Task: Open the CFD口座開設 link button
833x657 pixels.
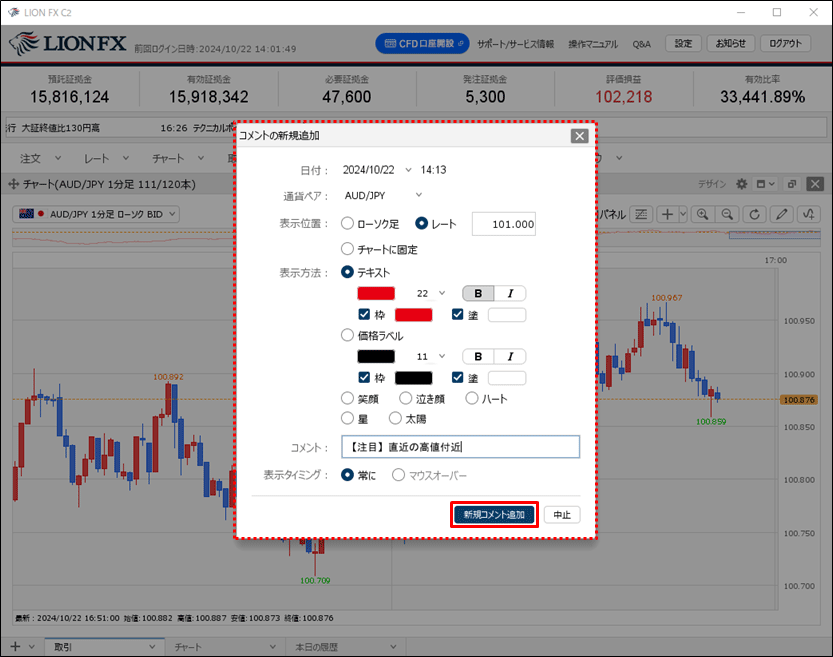Action: (422, 44)
